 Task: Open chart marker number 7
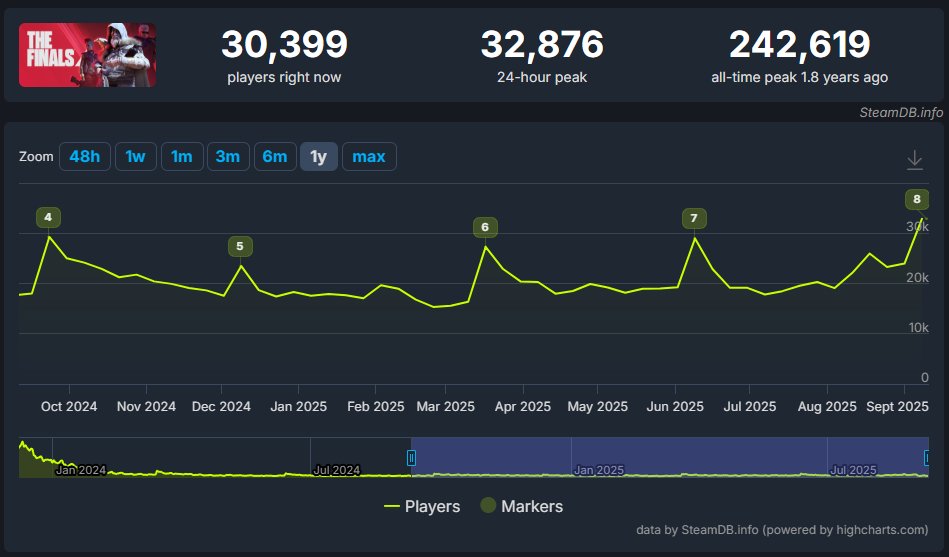[x=694, y=218]
